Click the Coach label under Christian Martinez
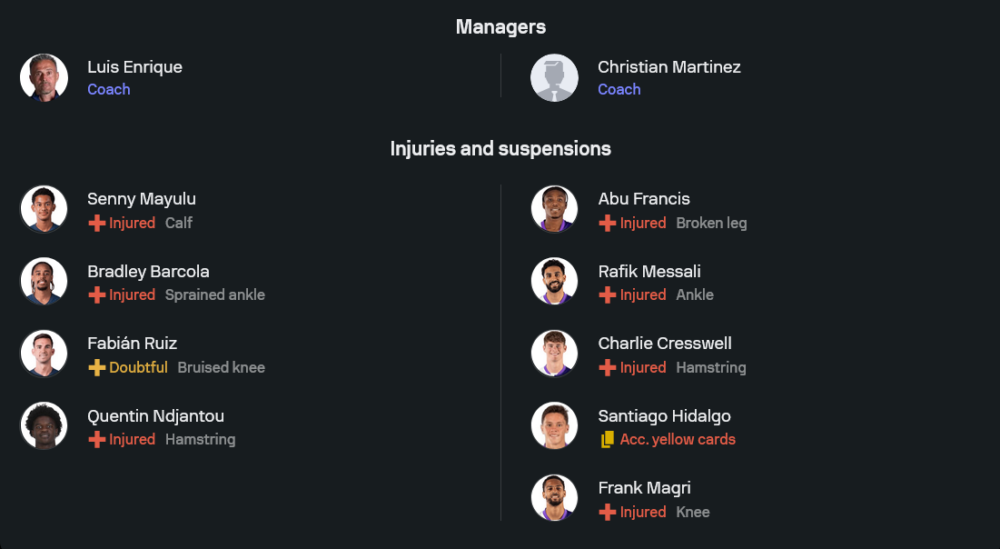This screenshot has width=1000, height=549. 619,89
